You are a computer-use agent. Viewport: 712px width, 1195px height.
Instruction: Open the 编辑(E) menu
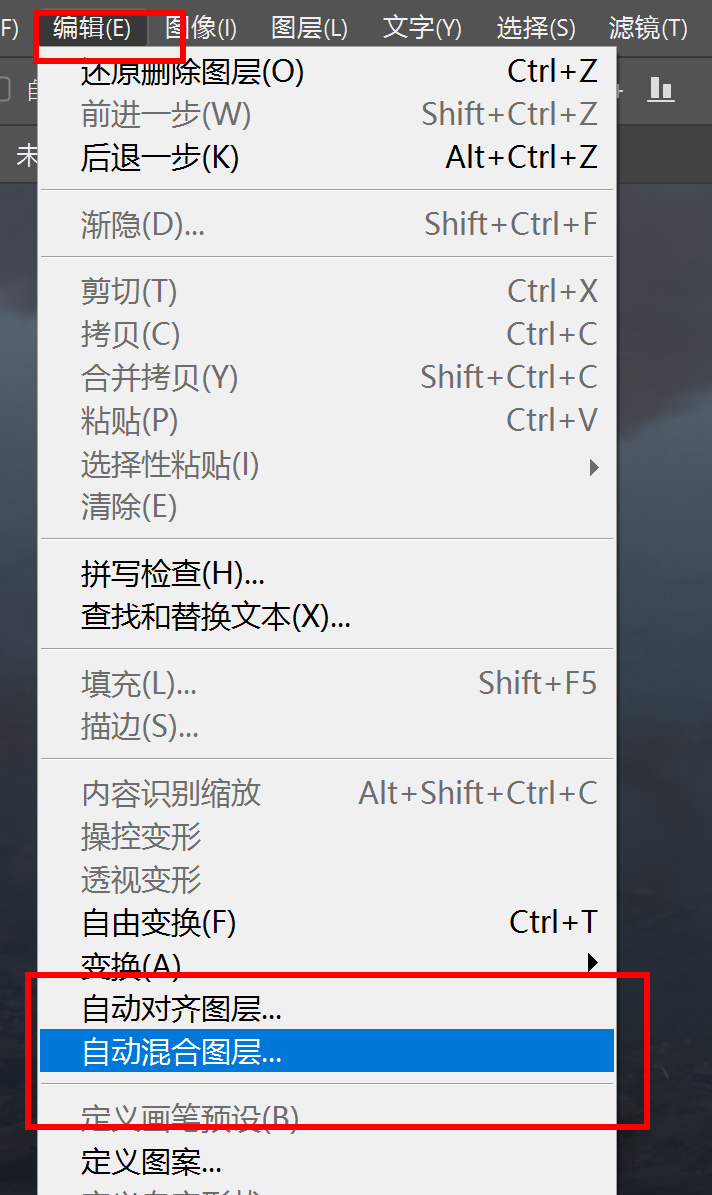point(92,28)
